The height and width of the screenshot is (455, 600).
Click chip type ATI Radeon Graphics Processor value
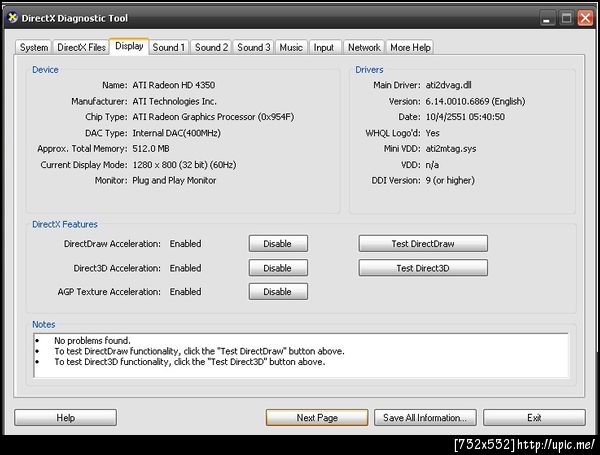(213, 117)
